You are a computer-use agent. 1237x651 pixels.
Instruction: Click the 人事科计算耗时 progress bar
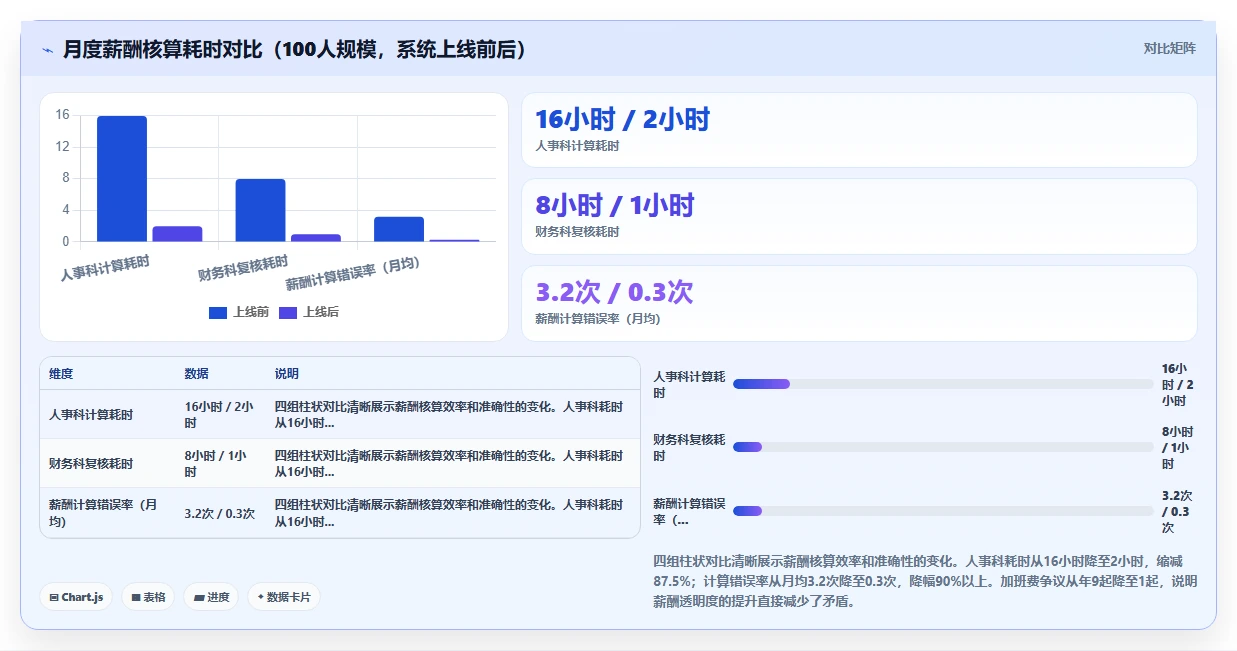(x=943, y=384)
